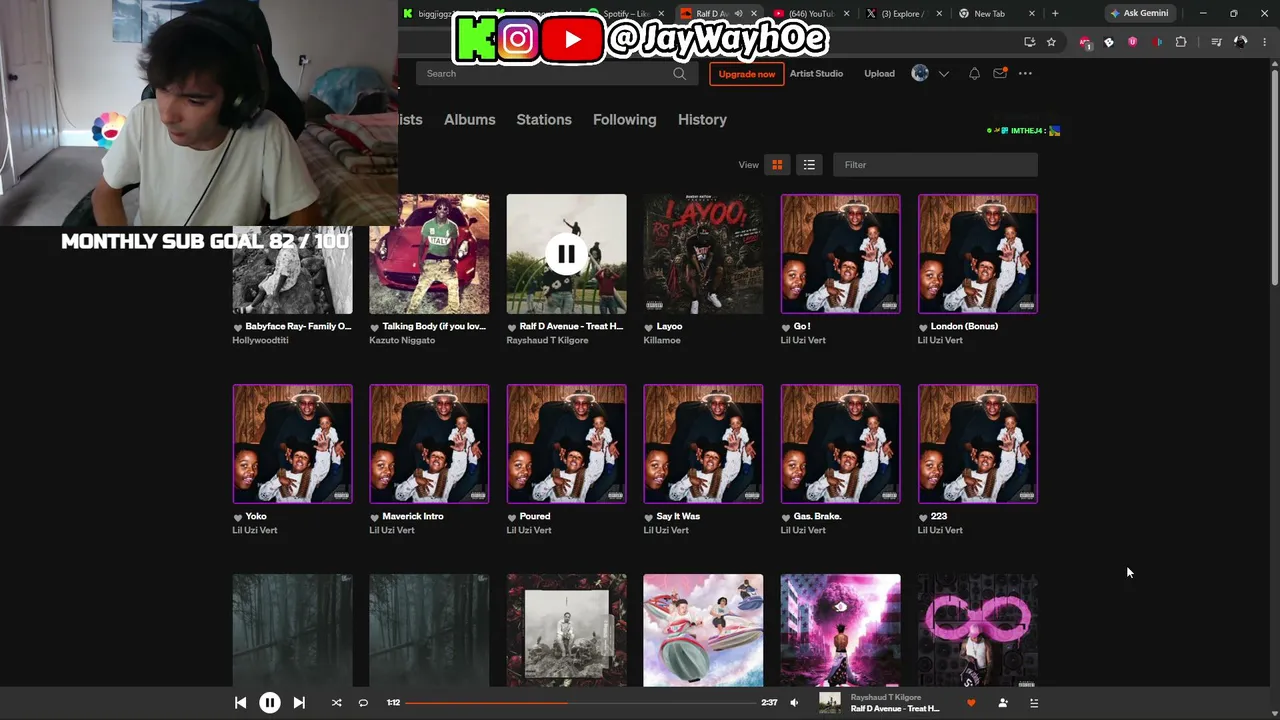Like the Gas. Brake. track

[786, 517]
